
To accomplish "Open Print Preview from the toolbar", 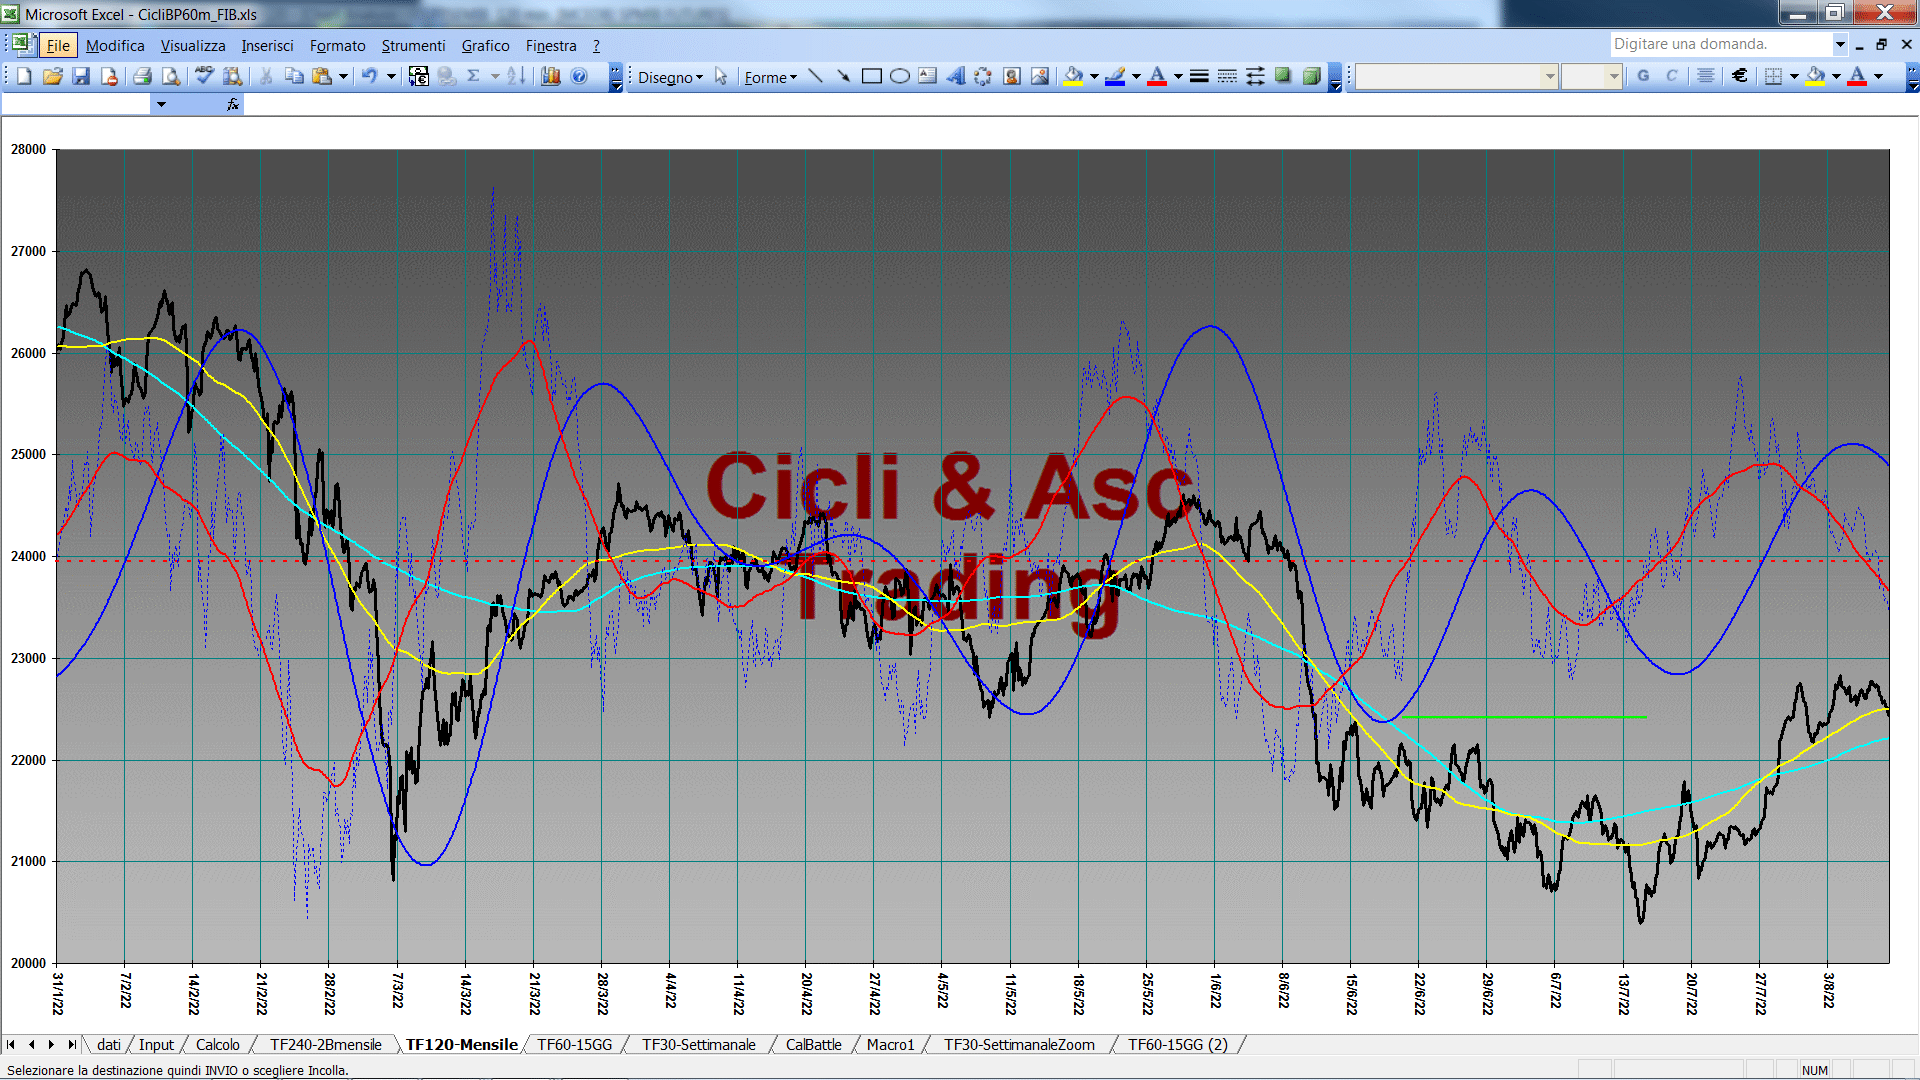I will click(171, 76).
